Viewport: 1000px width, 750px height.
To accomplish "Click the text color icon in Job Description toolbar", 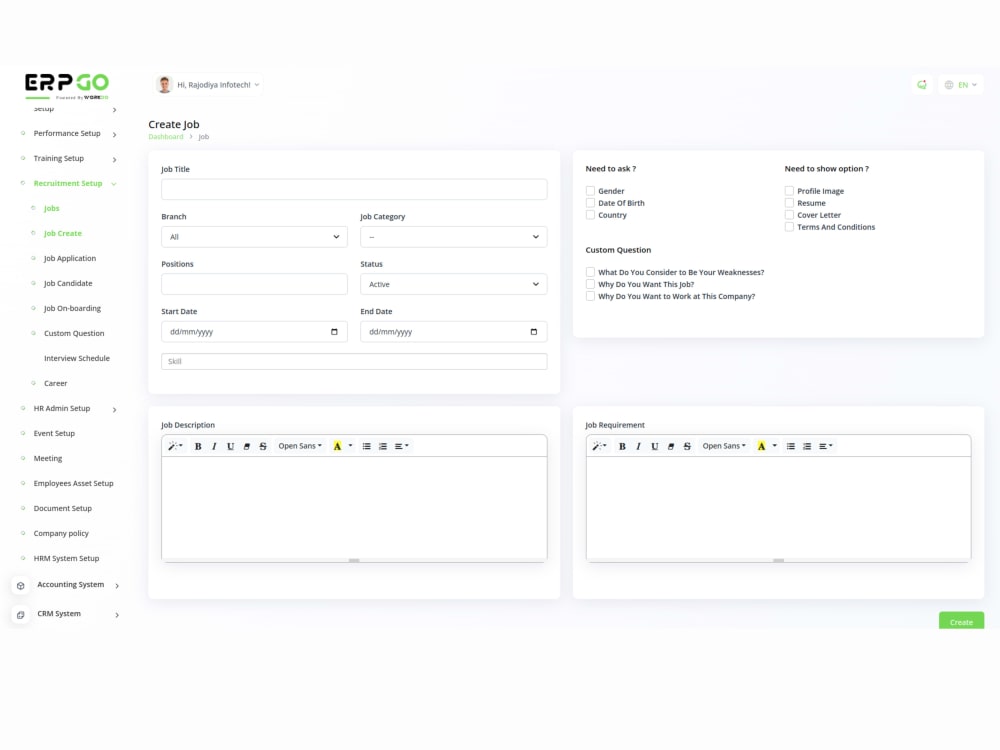I will click(340, 446).
